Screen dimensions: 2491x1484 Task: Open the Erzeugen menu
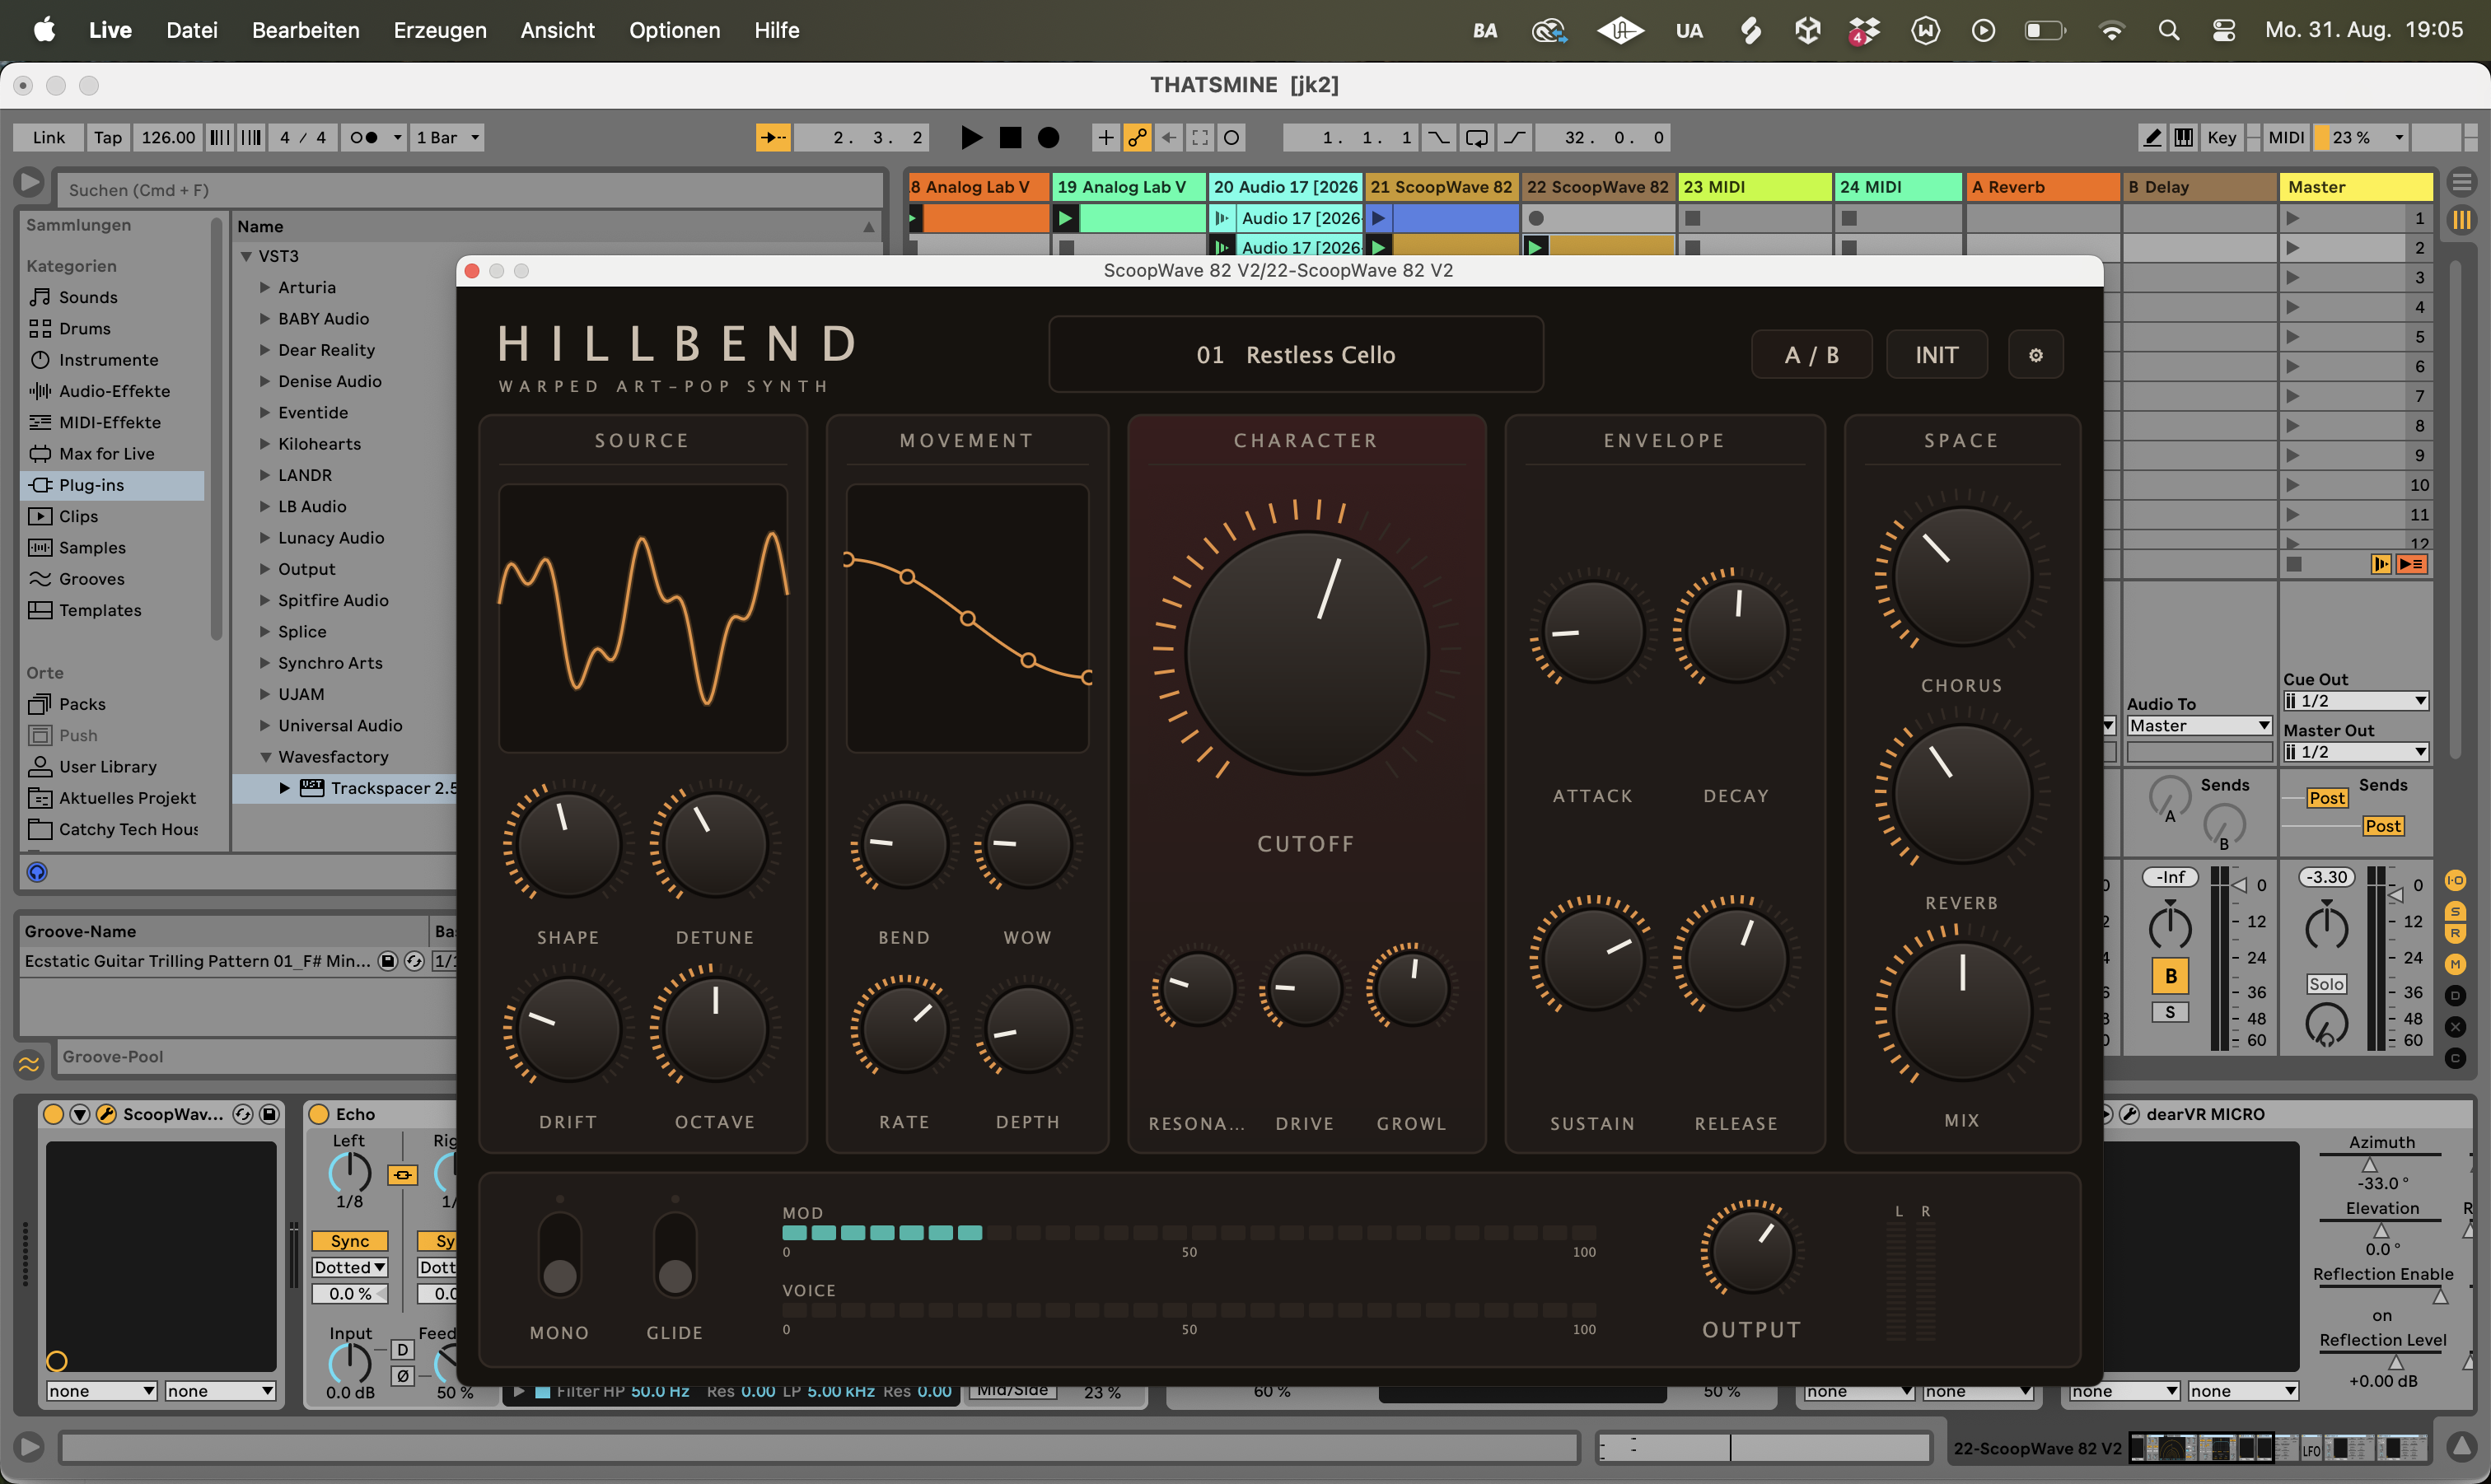440,30
